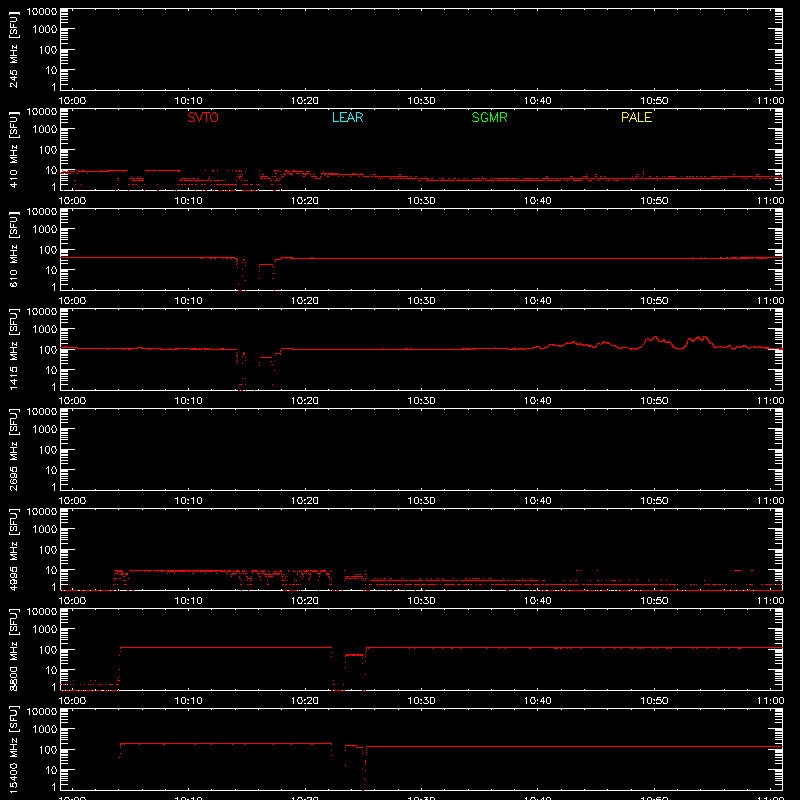
Task: Click the yellow PALE station label
Action: 636,117
